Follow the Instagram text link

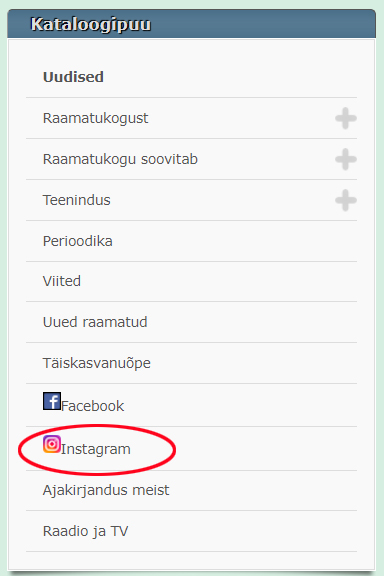[x=96, y=449]
